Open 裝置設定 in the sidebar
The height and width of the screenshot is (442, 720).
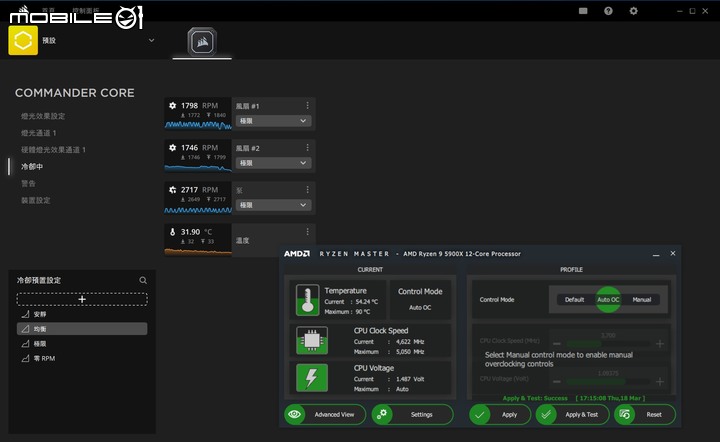point(36,201)
